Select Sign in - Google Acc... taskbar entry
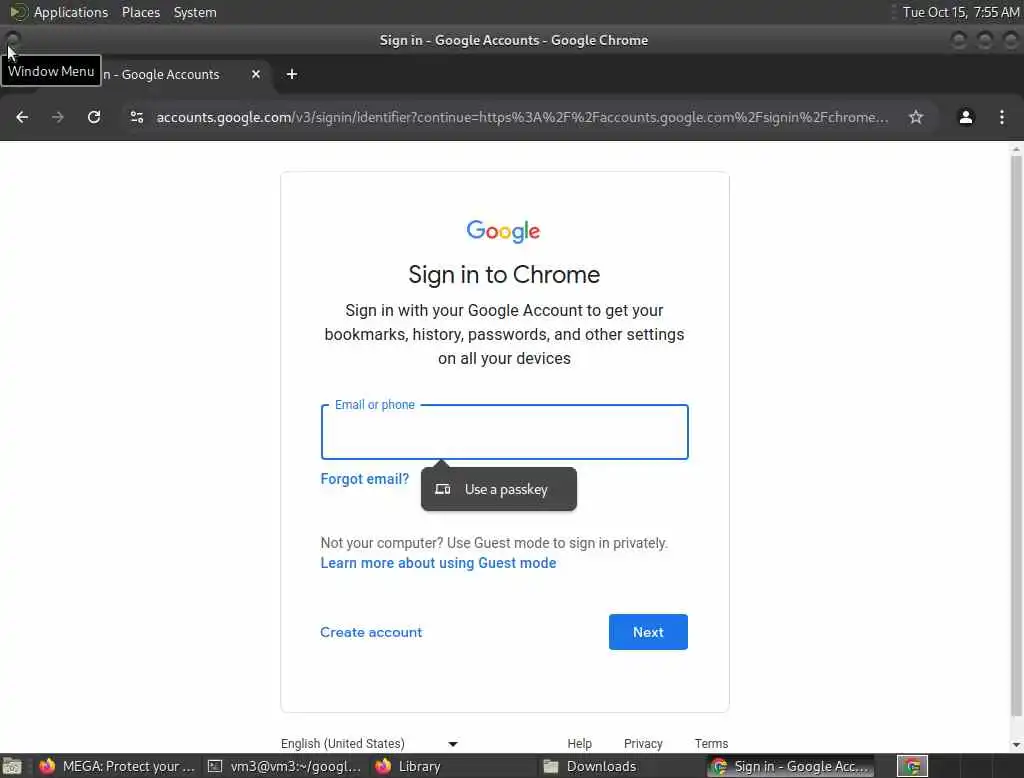The height and width of the screenshot is (778, 1024). pos(791,766)
